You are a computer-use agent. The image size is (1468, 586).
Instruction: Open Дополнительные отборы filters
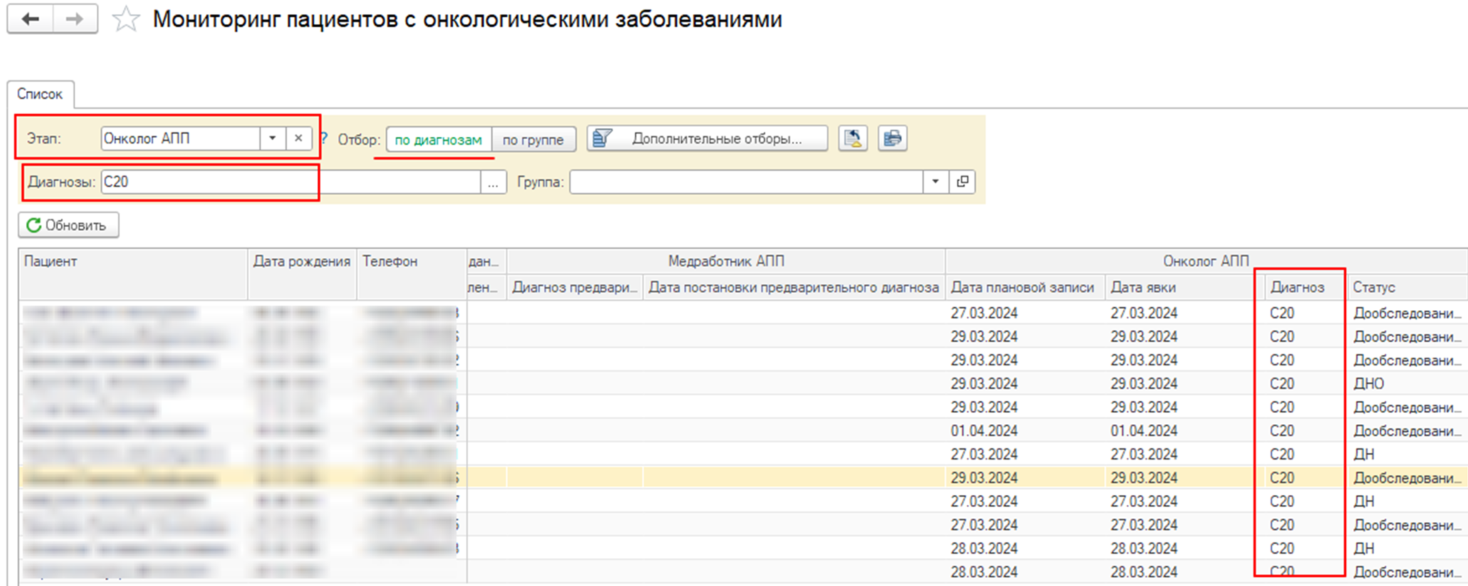(x=707, y=139)
